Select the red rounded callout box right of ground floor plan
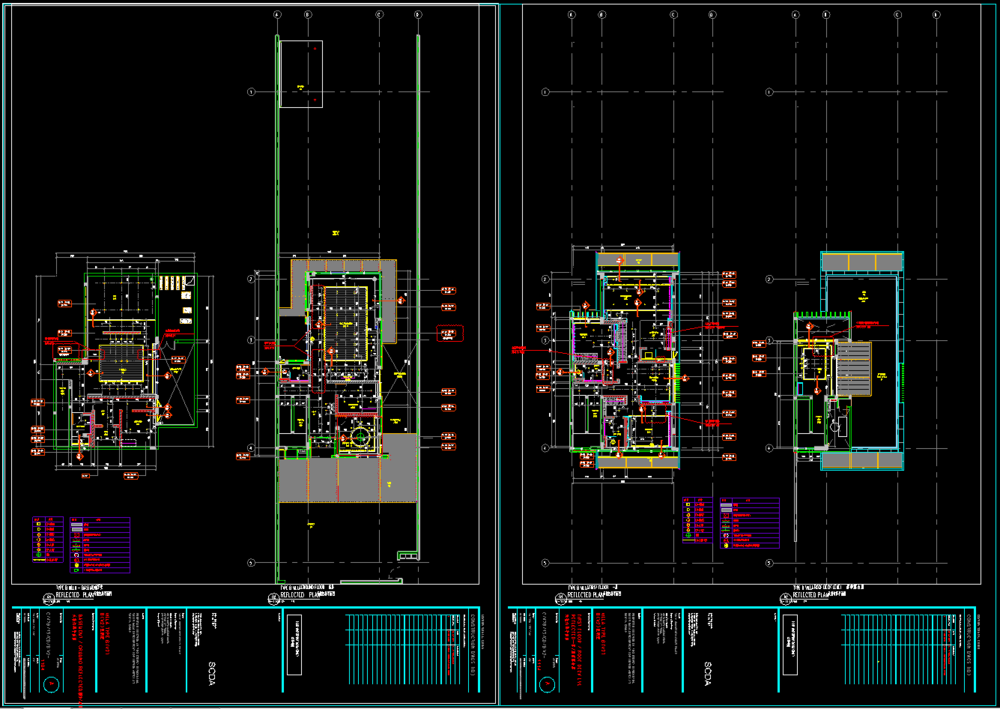This screenshot has width=1000, height=709. (x=450, y=333)
